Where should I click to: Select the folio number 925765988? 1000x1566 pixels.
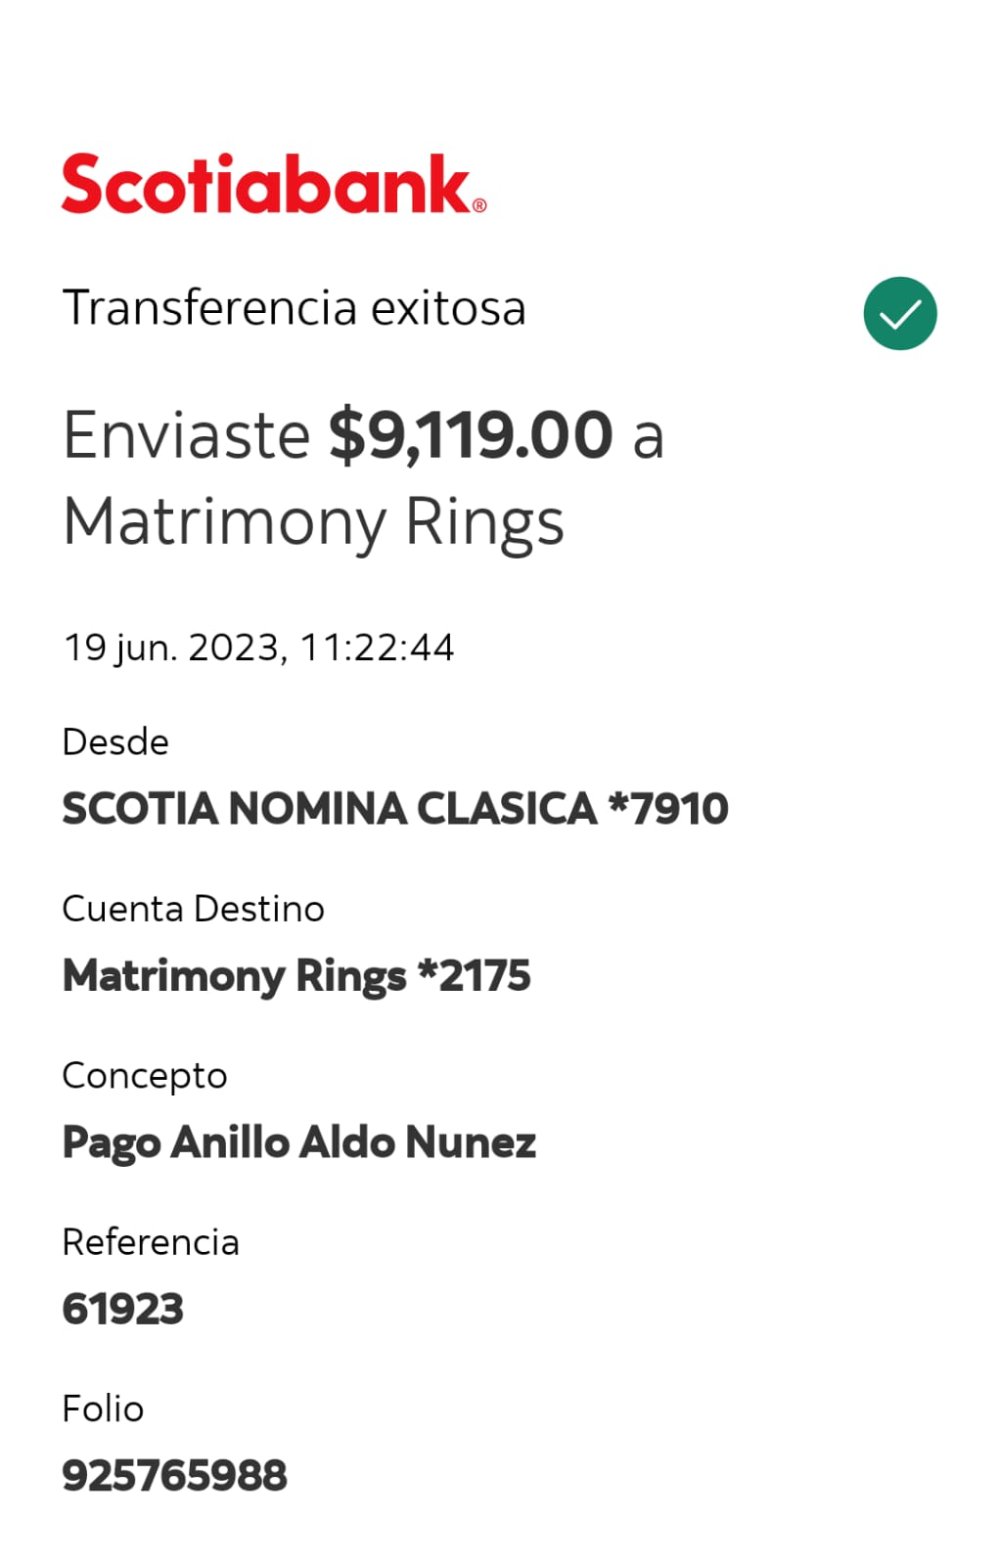click(x=174, y=1476)
